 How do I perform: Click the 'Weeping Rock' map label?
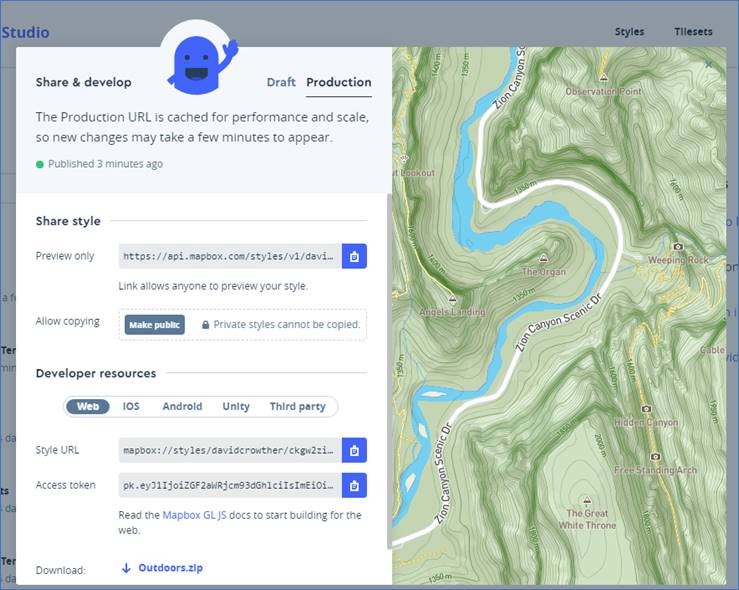click(678, 260)
